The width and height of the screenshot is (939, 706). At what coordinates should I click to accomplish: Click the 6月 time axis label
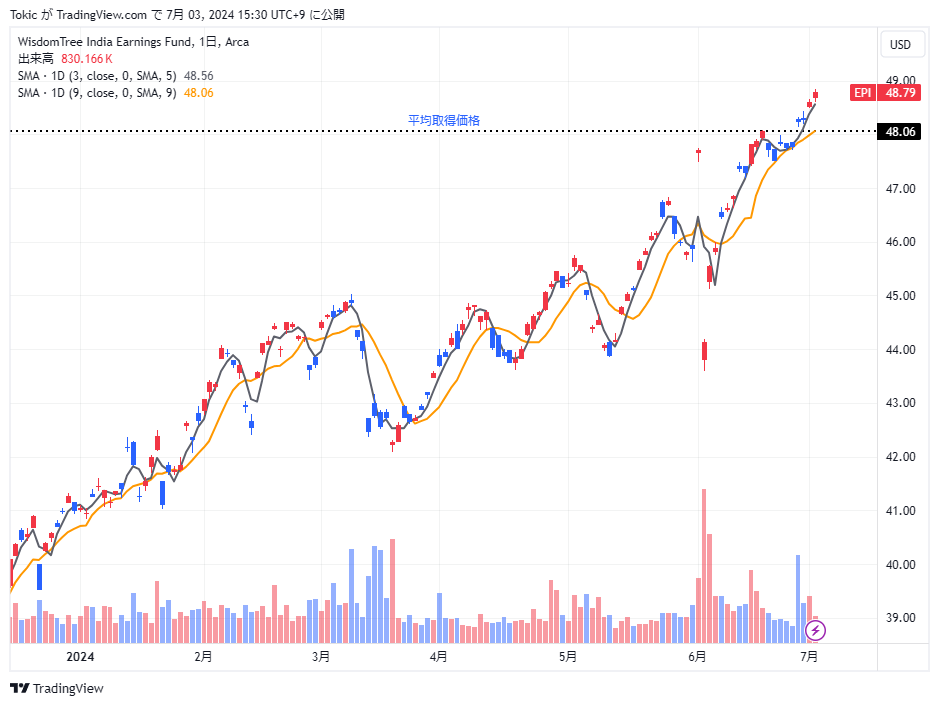click(x=697, y=657)
